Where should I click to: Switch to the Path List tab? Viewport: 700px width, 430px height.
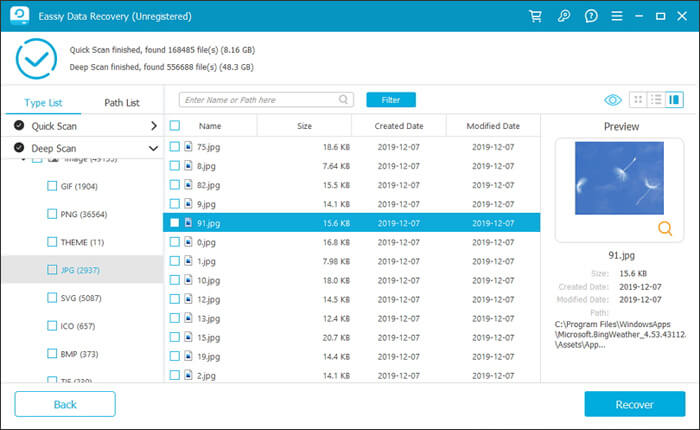pyautogui.click(x=122, y=103)
